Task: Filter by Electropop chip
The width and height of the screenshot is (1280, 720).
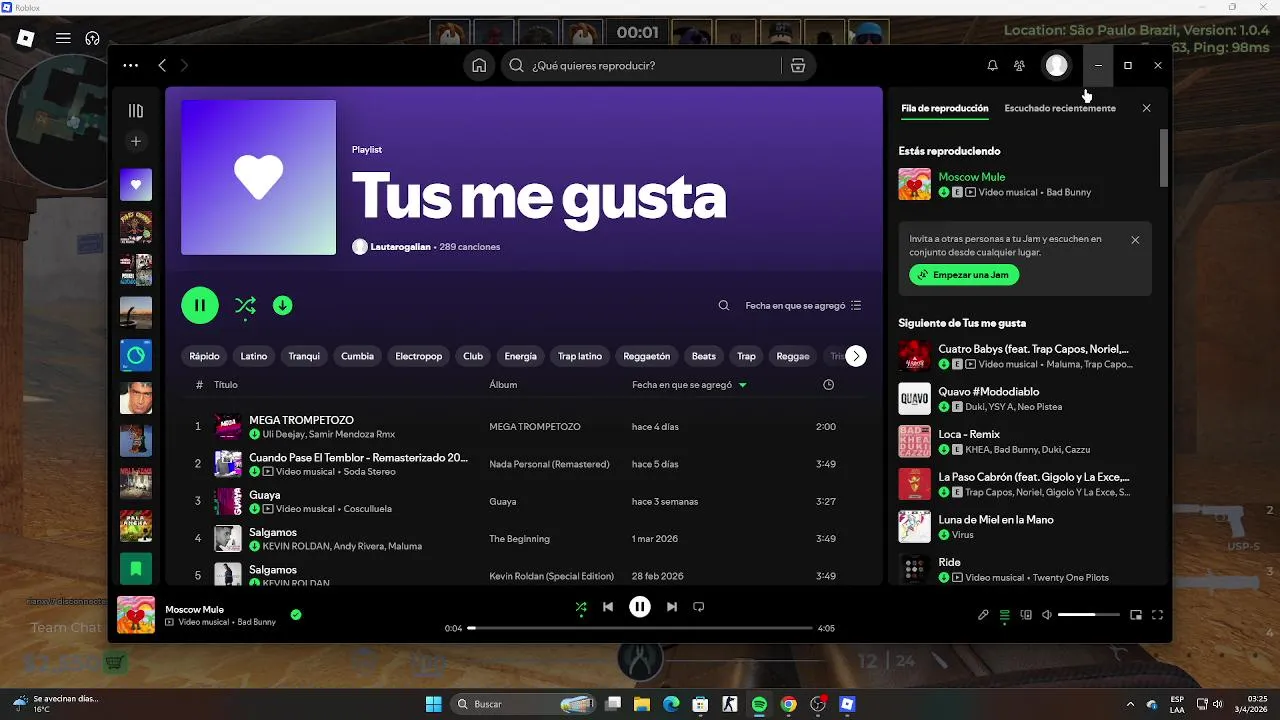Action: pos(418,356)
